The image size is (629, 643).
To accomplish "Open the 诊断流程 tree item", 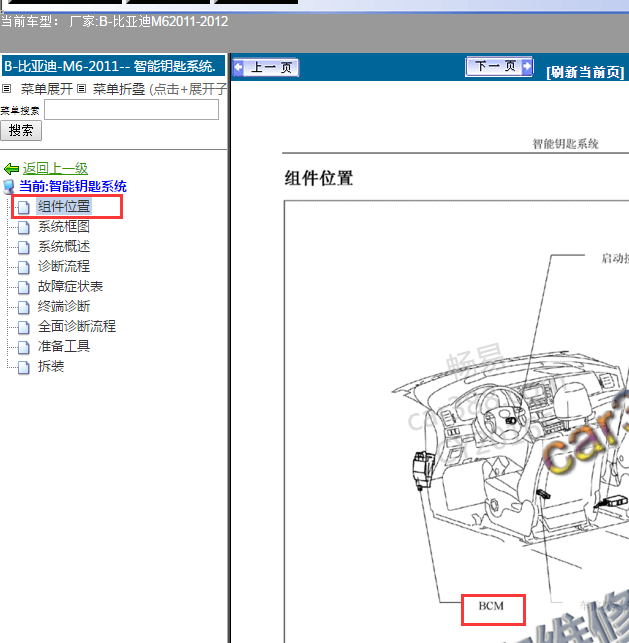I will 64,266.
